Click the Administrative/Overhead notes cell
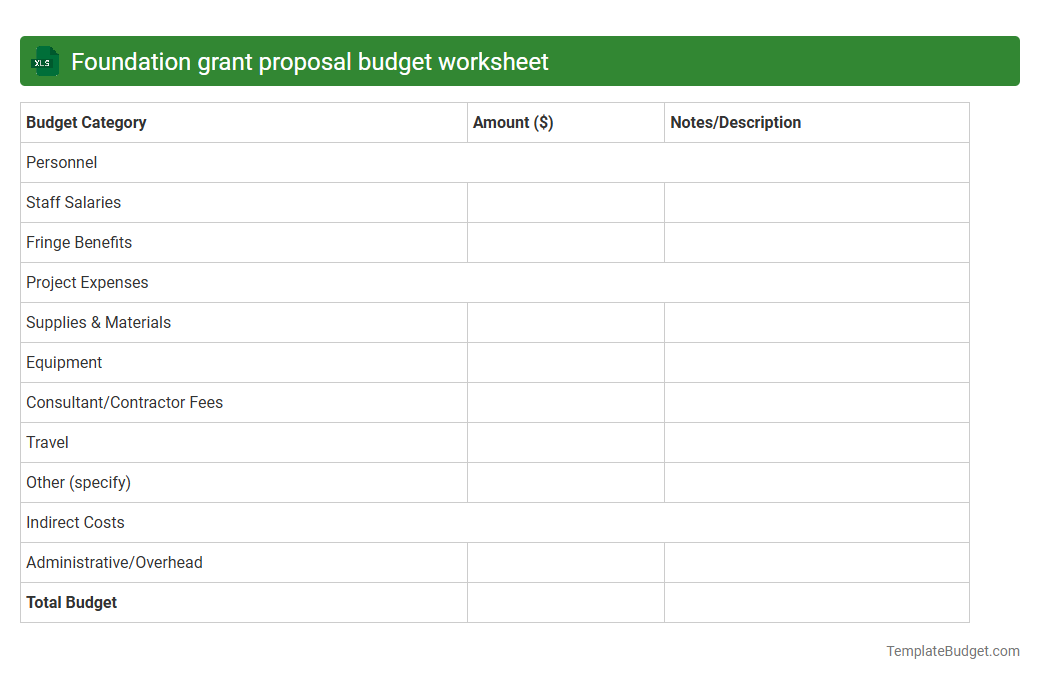This screenshot has height=680, width=1040. 816,562
